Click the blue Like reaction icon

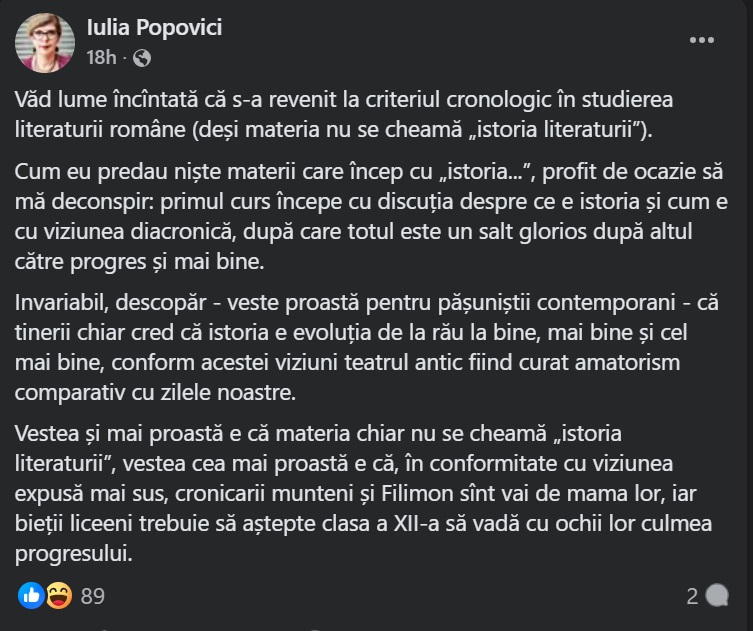(31, 596)
